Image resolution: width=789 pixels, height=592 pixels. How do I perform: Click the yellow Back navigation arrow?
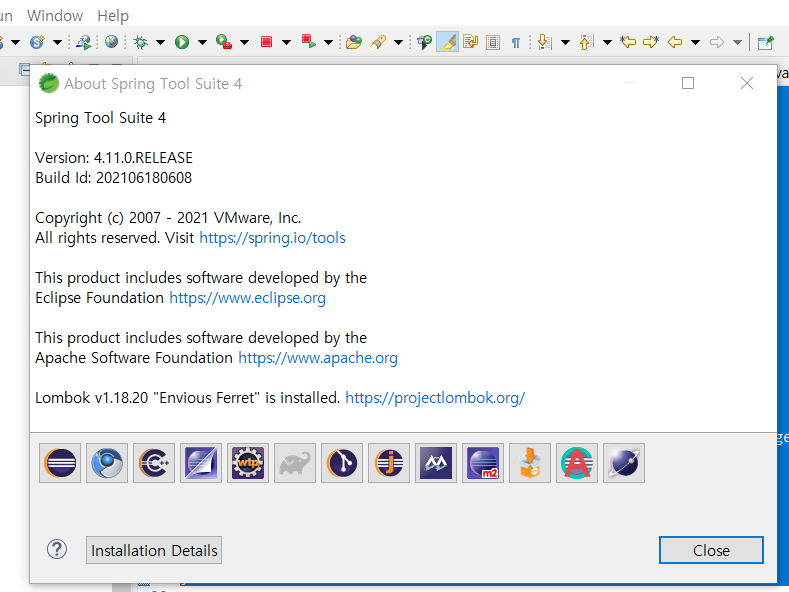675,42
